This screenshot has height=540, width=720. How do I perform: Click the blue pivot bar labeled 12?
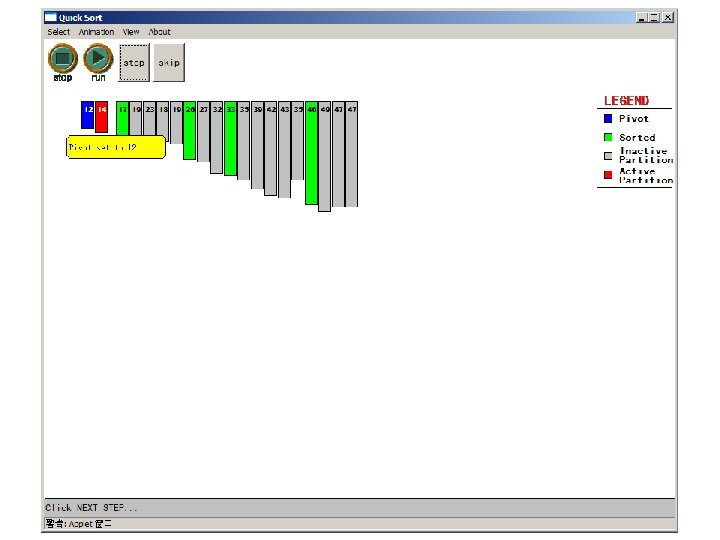(x=87, y=115)
